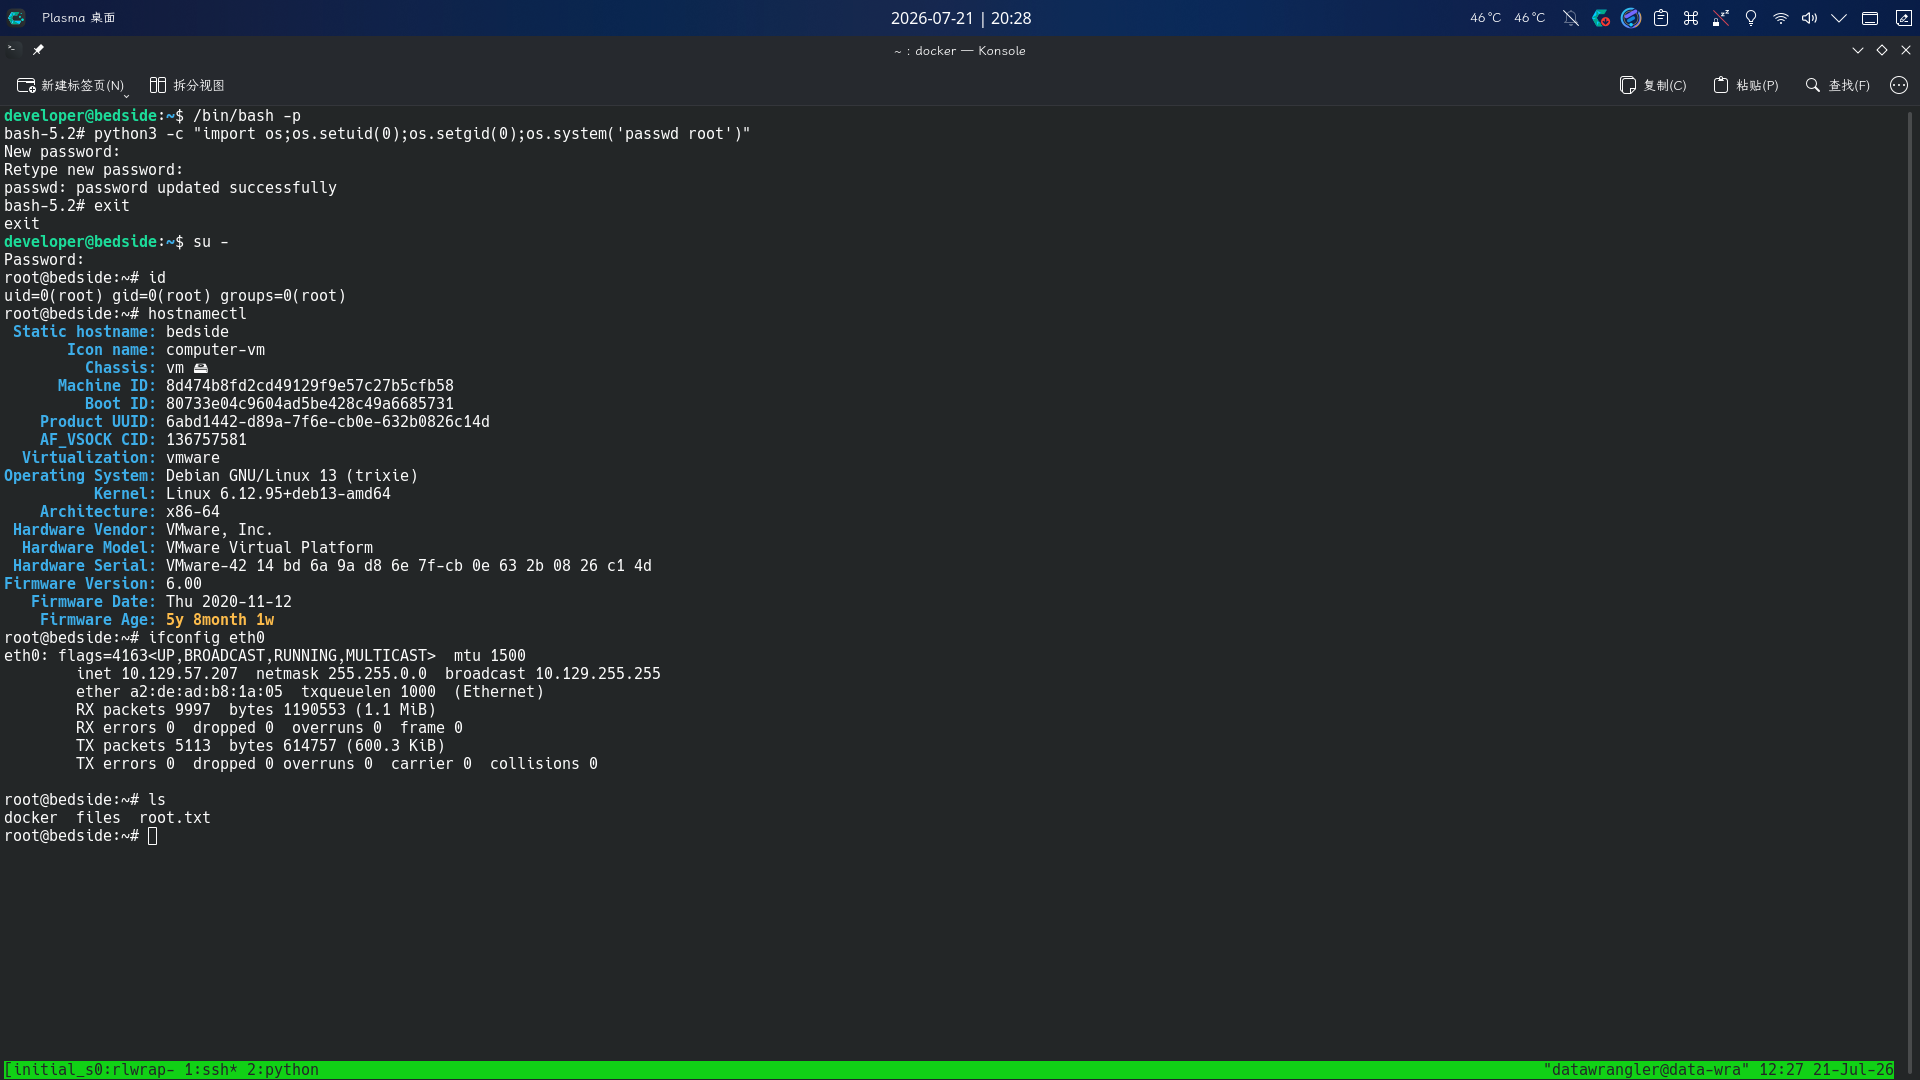Open the 查找(F) find tool
The height and width of the screenshot is (1080, 1920).
(x=1838, y=85)
